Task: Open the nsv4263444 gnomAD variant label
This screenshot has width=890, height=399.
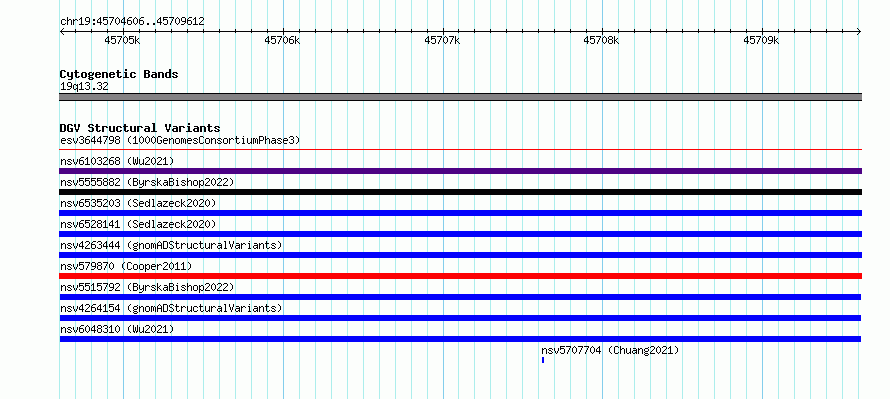Action: [171, 245]
